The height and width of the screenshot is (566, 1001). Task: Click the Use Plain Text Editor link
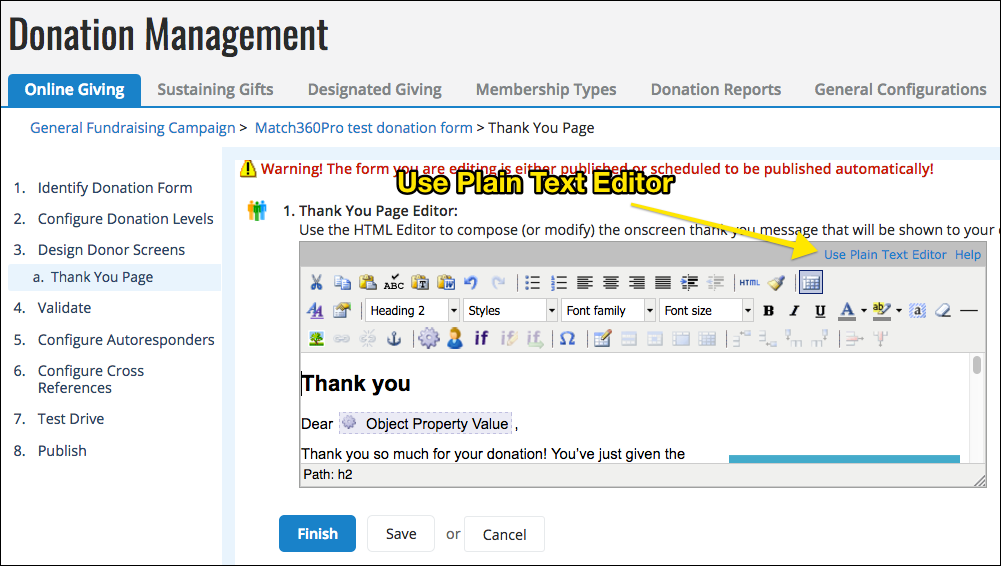pos(884,254)
